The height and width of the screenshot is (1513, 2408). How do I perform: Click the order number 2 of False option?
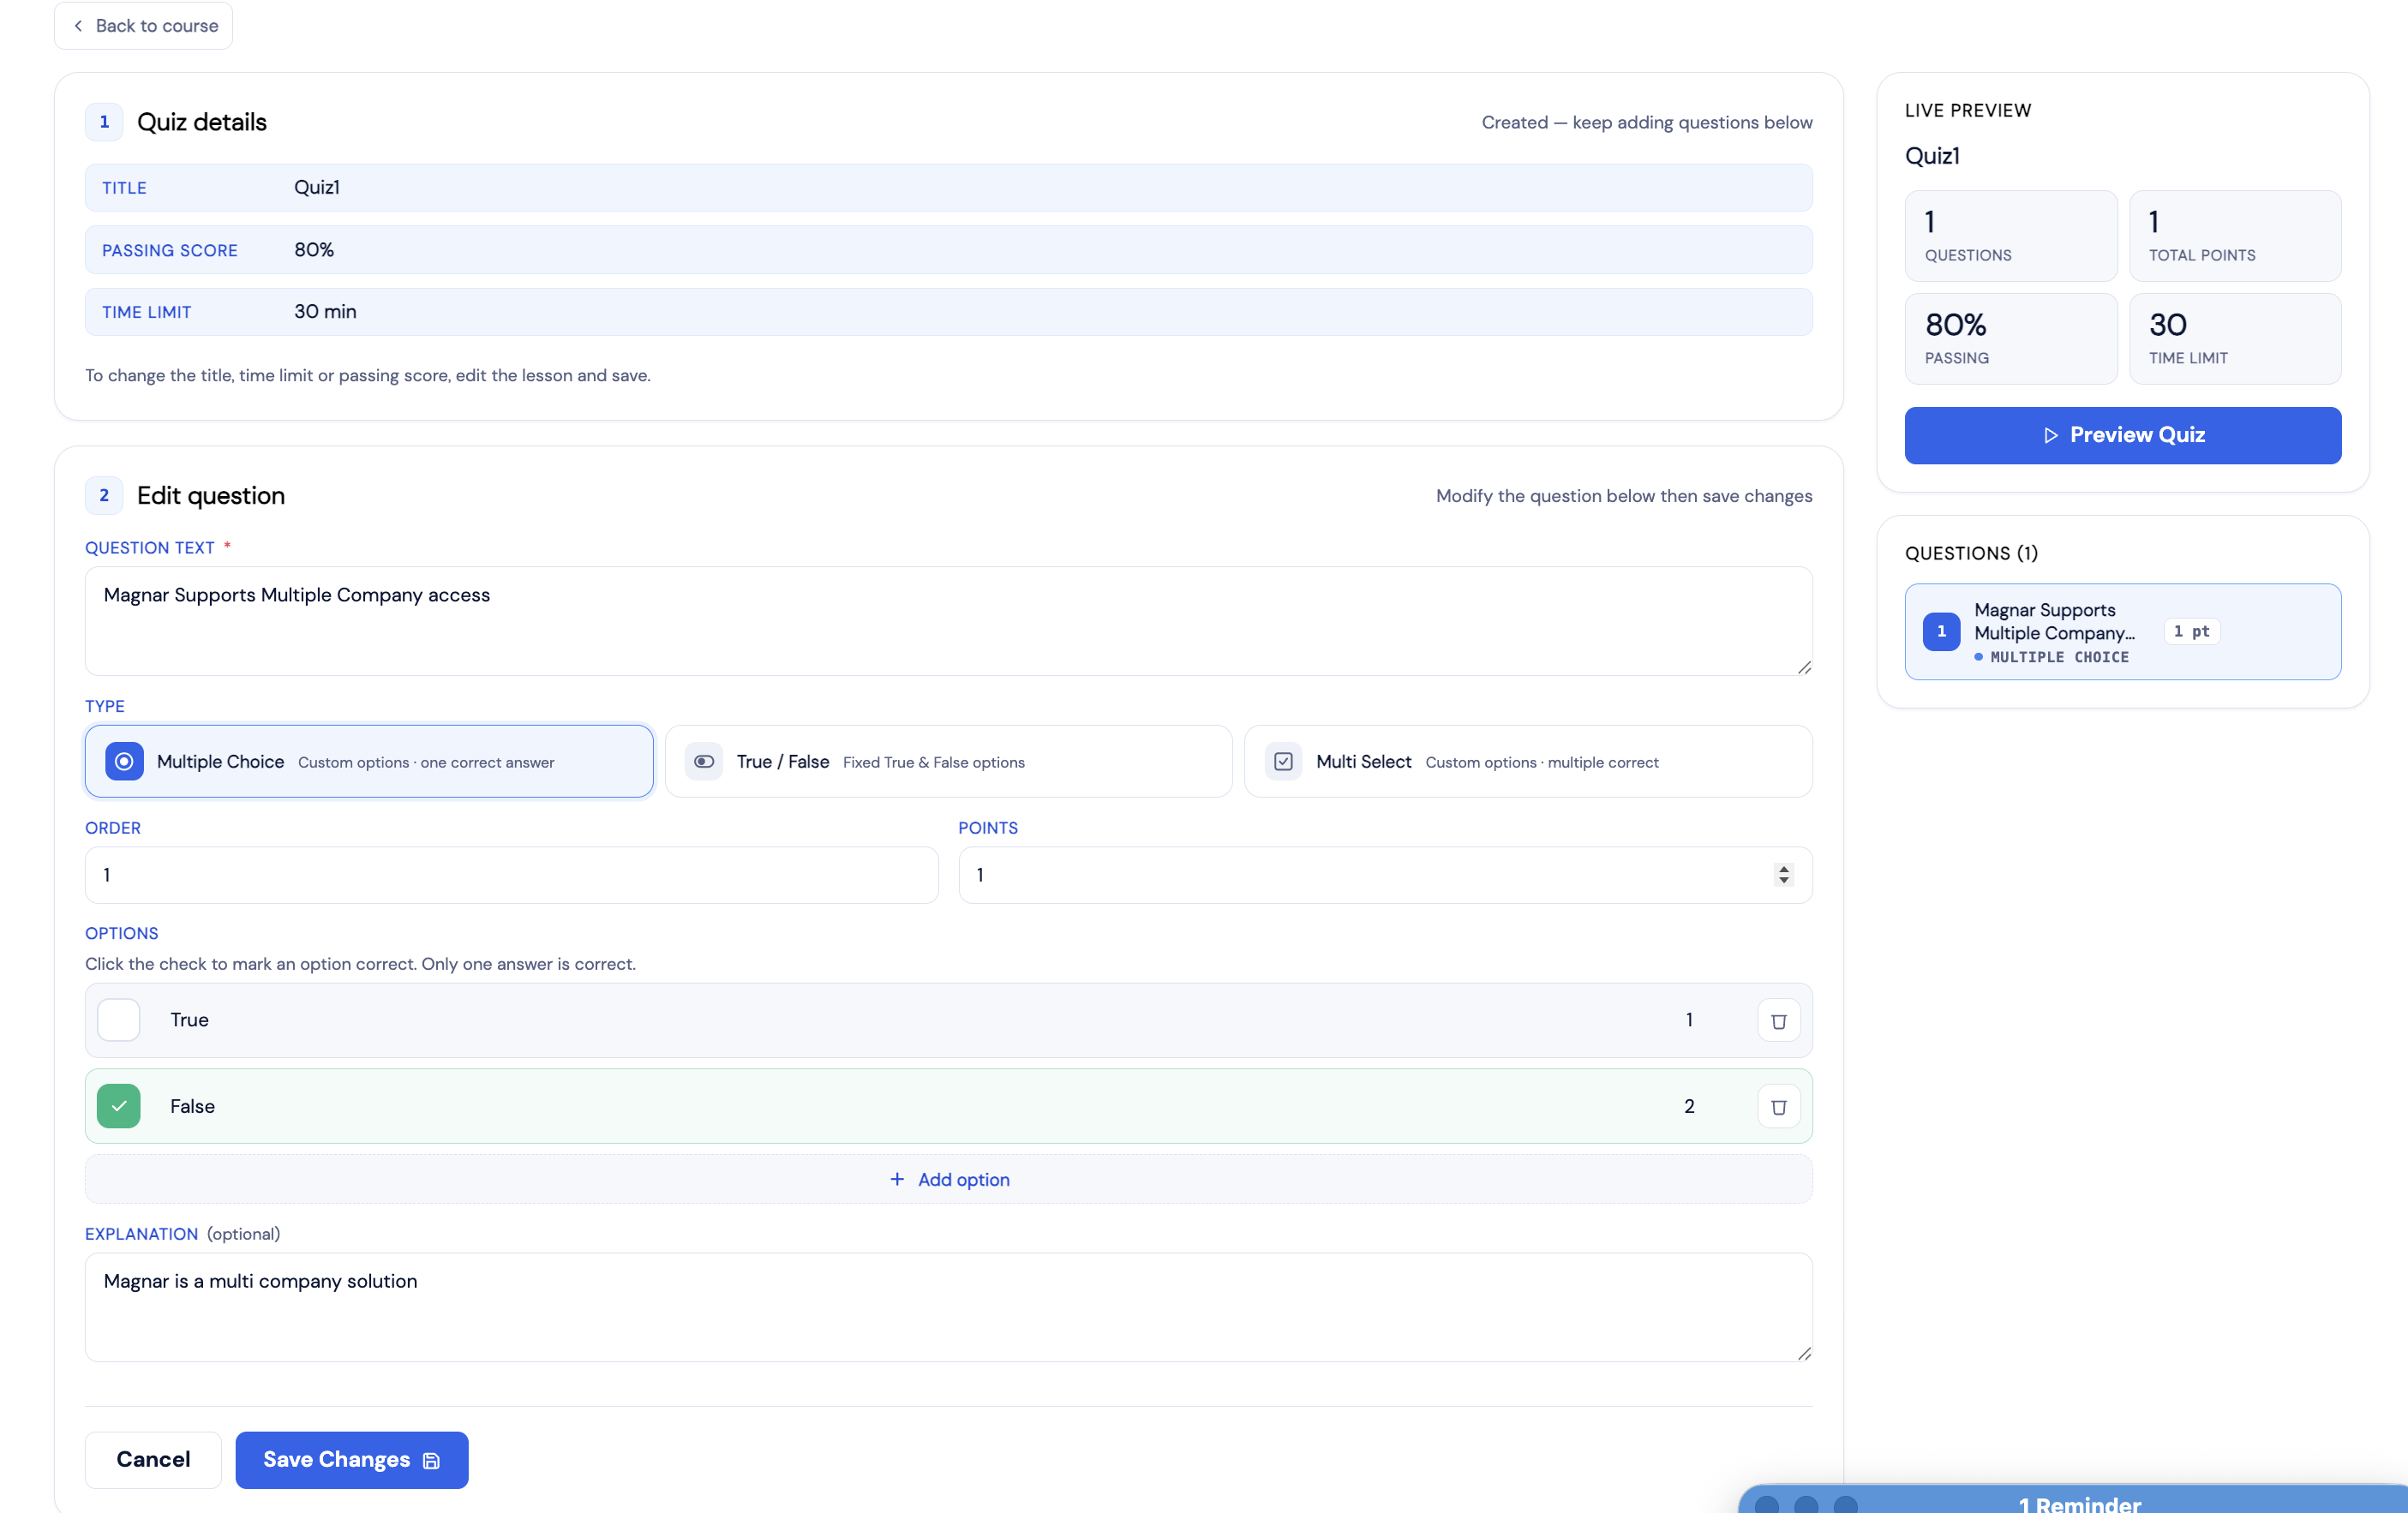click(1689, 1106)
